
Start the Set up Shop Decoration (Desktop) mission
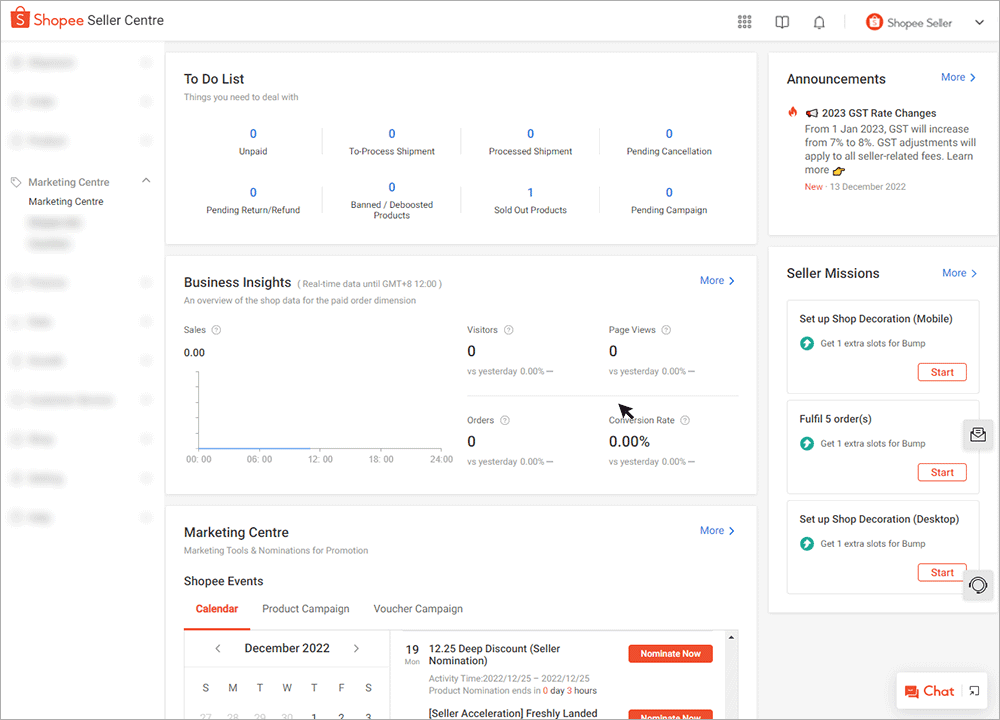point(942,573)
